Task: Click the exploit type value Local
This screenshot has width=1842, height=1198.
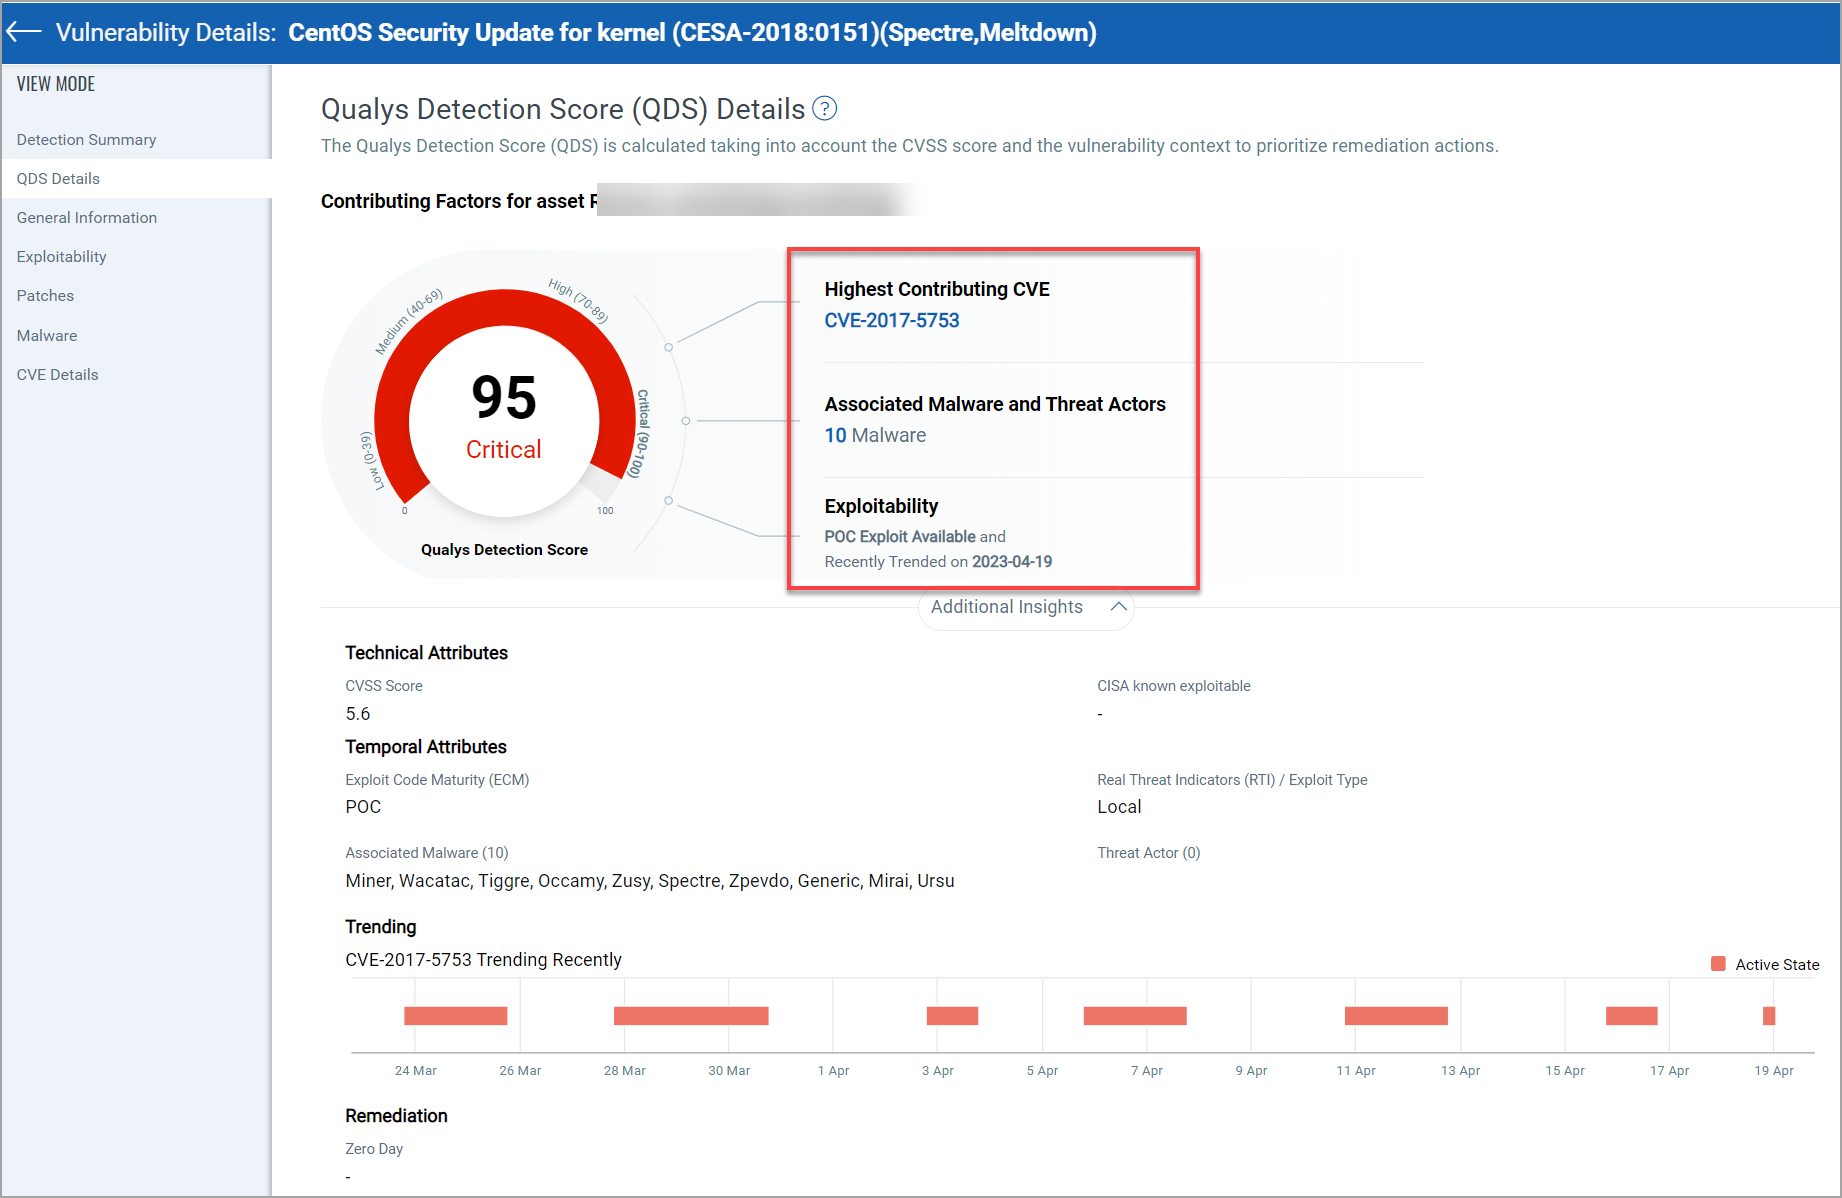Action: 1119,807
